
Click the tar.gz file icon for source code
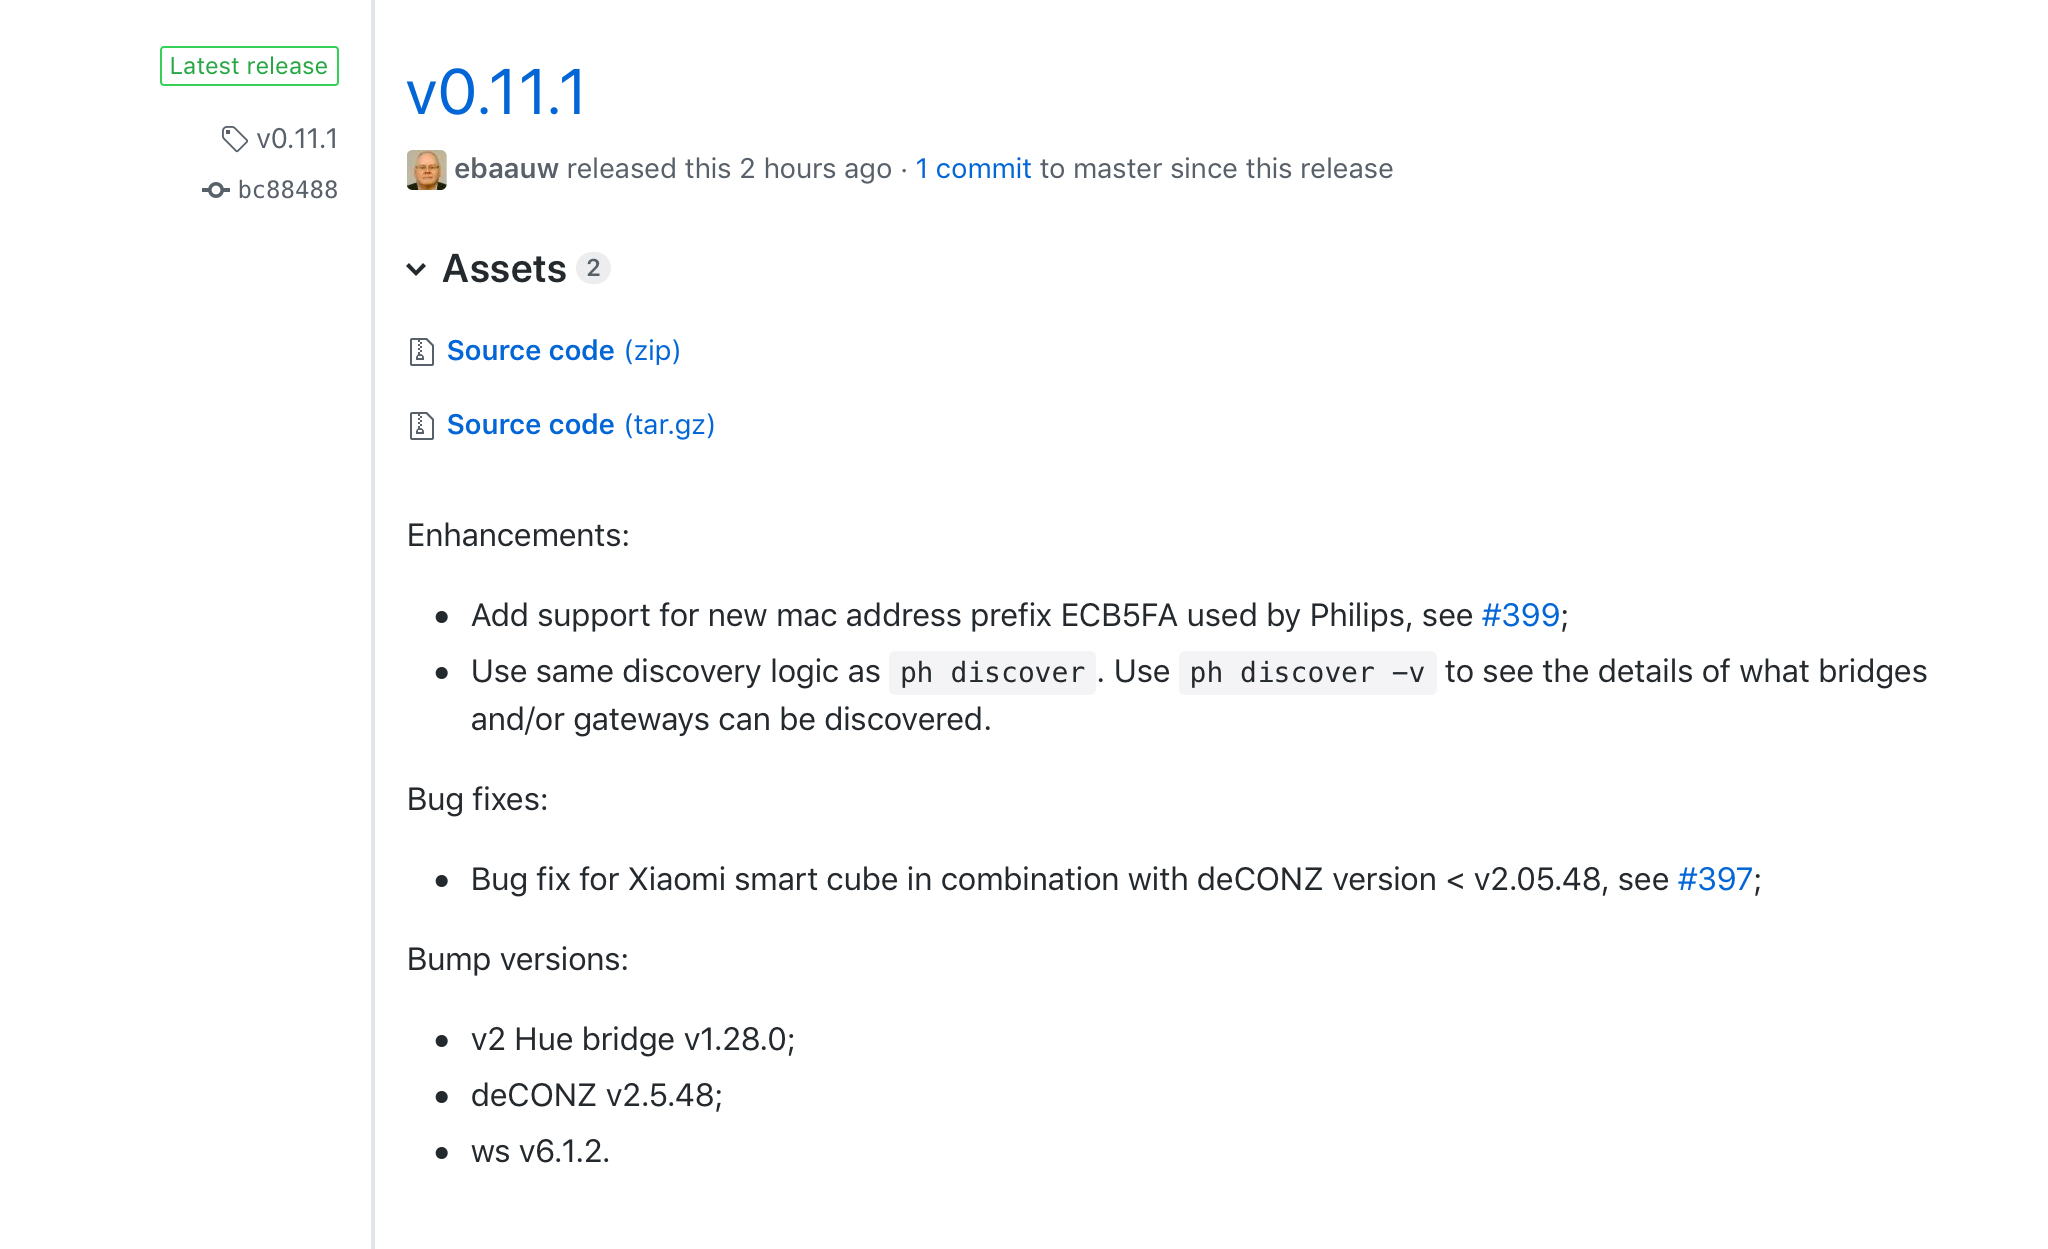[421, 426]
